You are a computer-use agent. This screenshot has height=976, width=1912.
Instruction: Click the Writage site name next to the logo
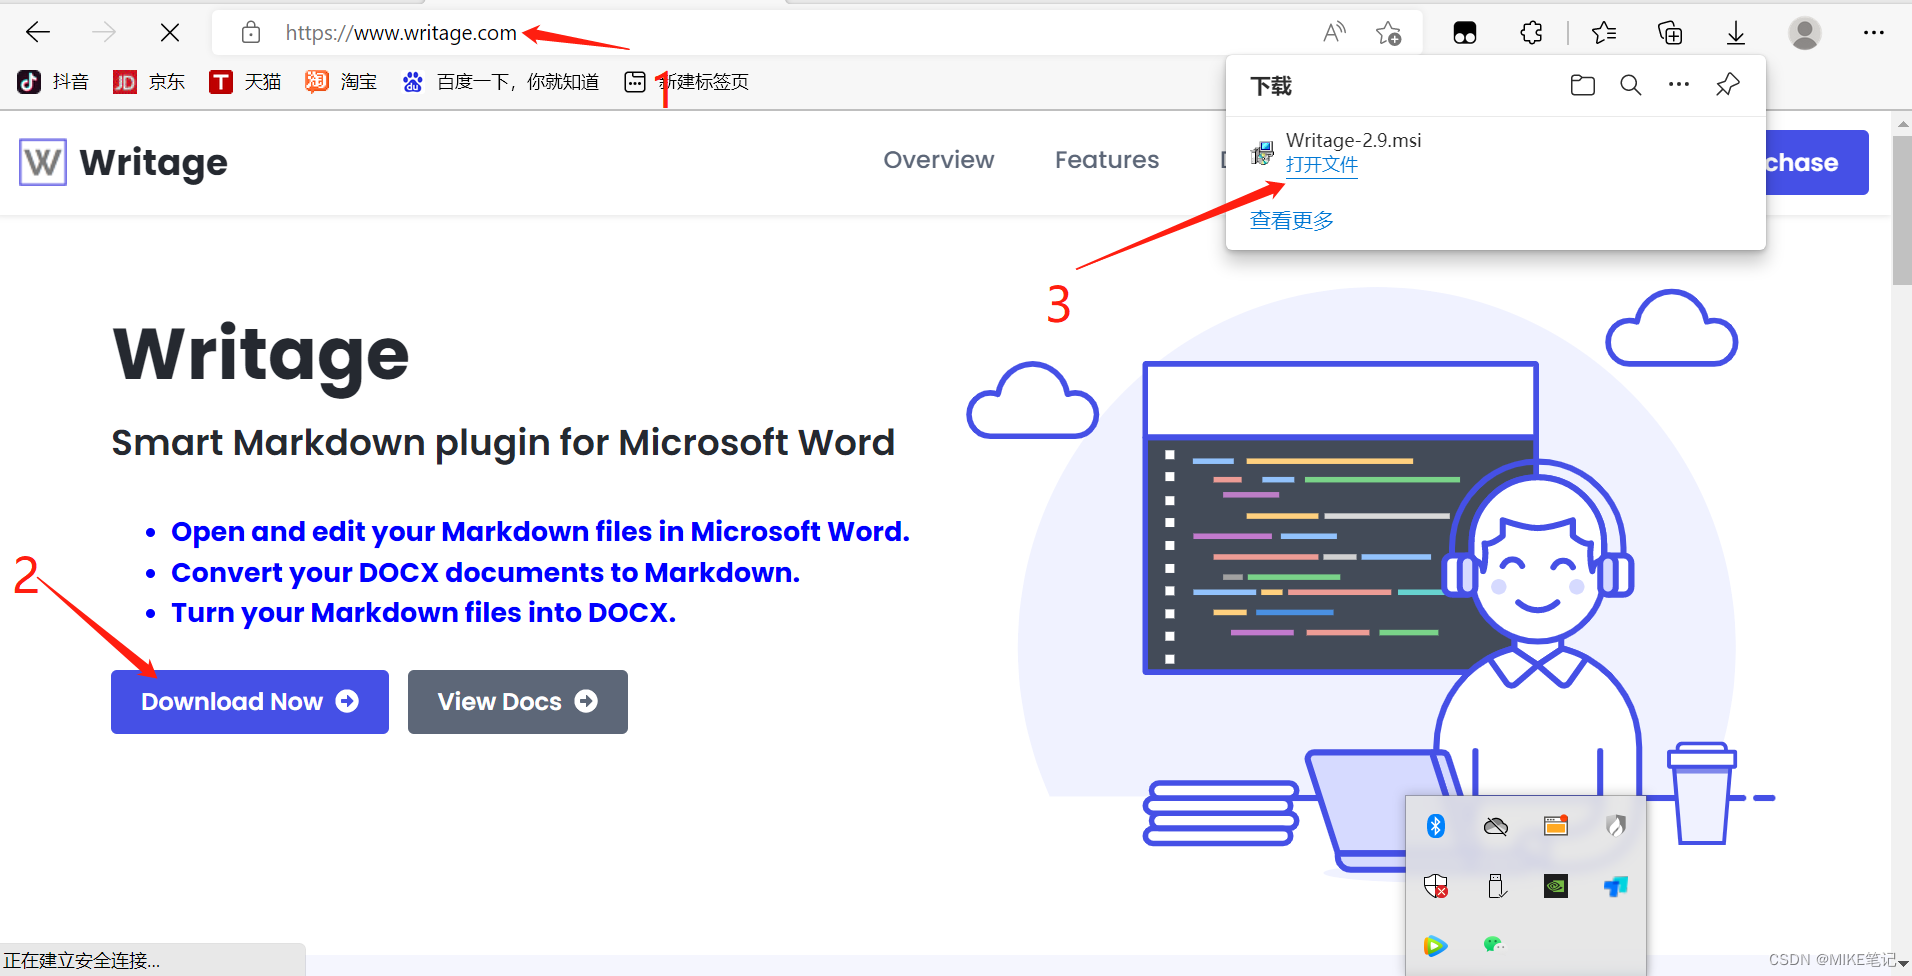[x=153, y=162]
